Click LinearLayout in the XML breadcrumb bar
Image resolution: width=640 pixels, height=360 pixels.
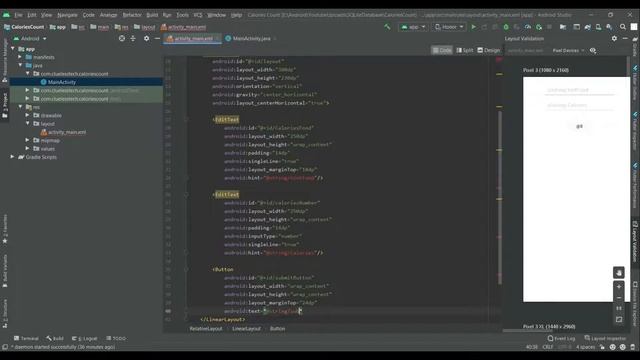click(x=246, y=329)
